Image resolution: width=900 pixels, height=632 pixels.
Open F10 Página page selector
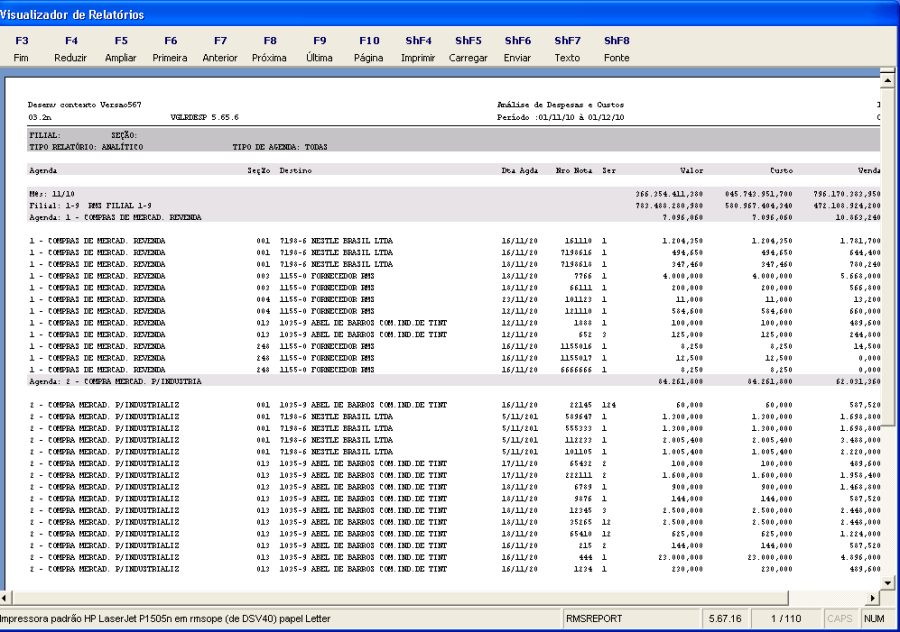[368, 49]
